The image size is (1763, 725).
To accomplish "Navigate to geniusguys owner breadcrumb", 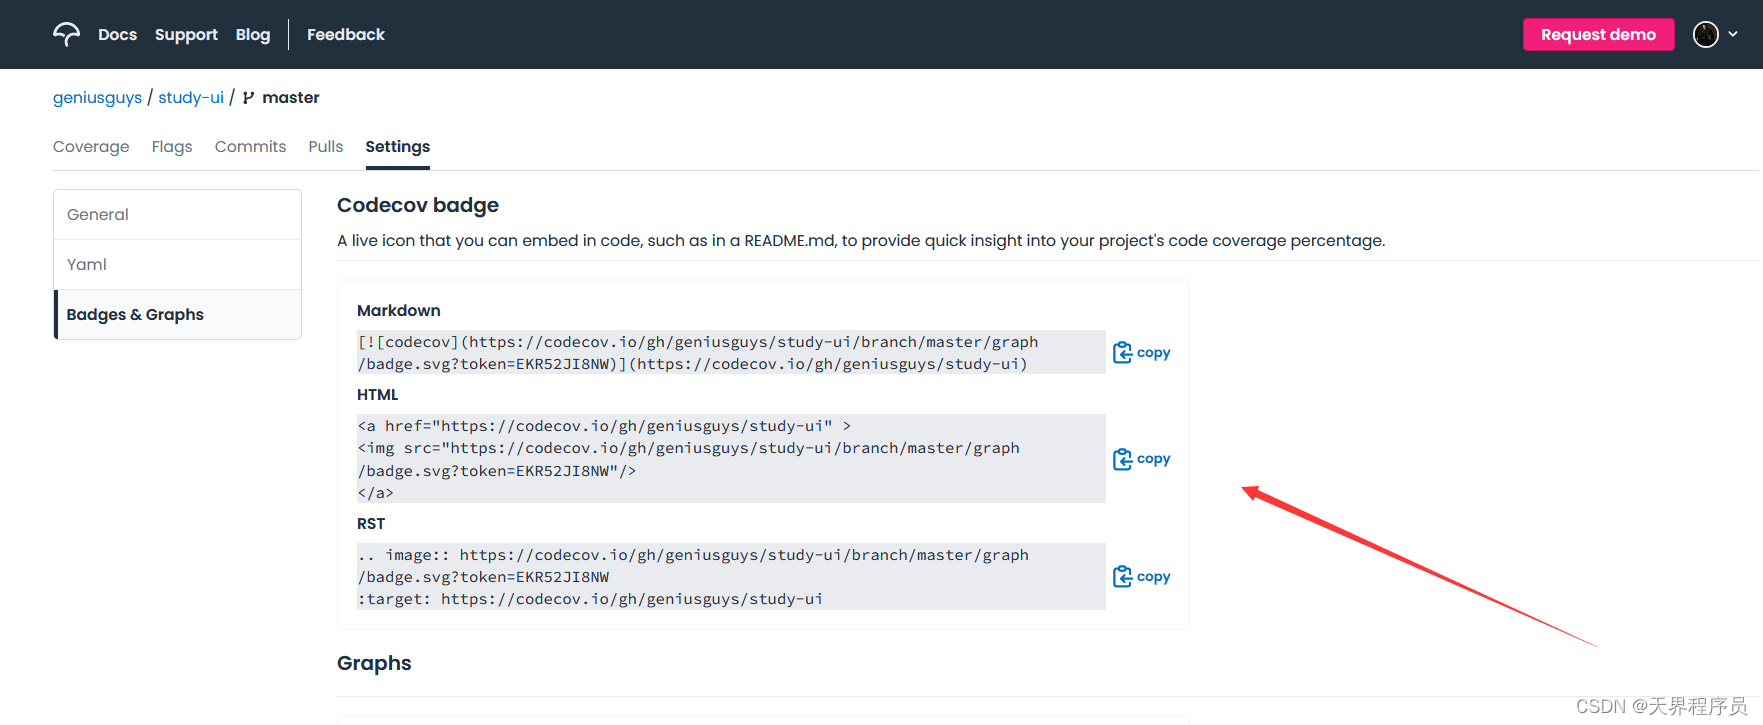I will (x=97, y=98).
